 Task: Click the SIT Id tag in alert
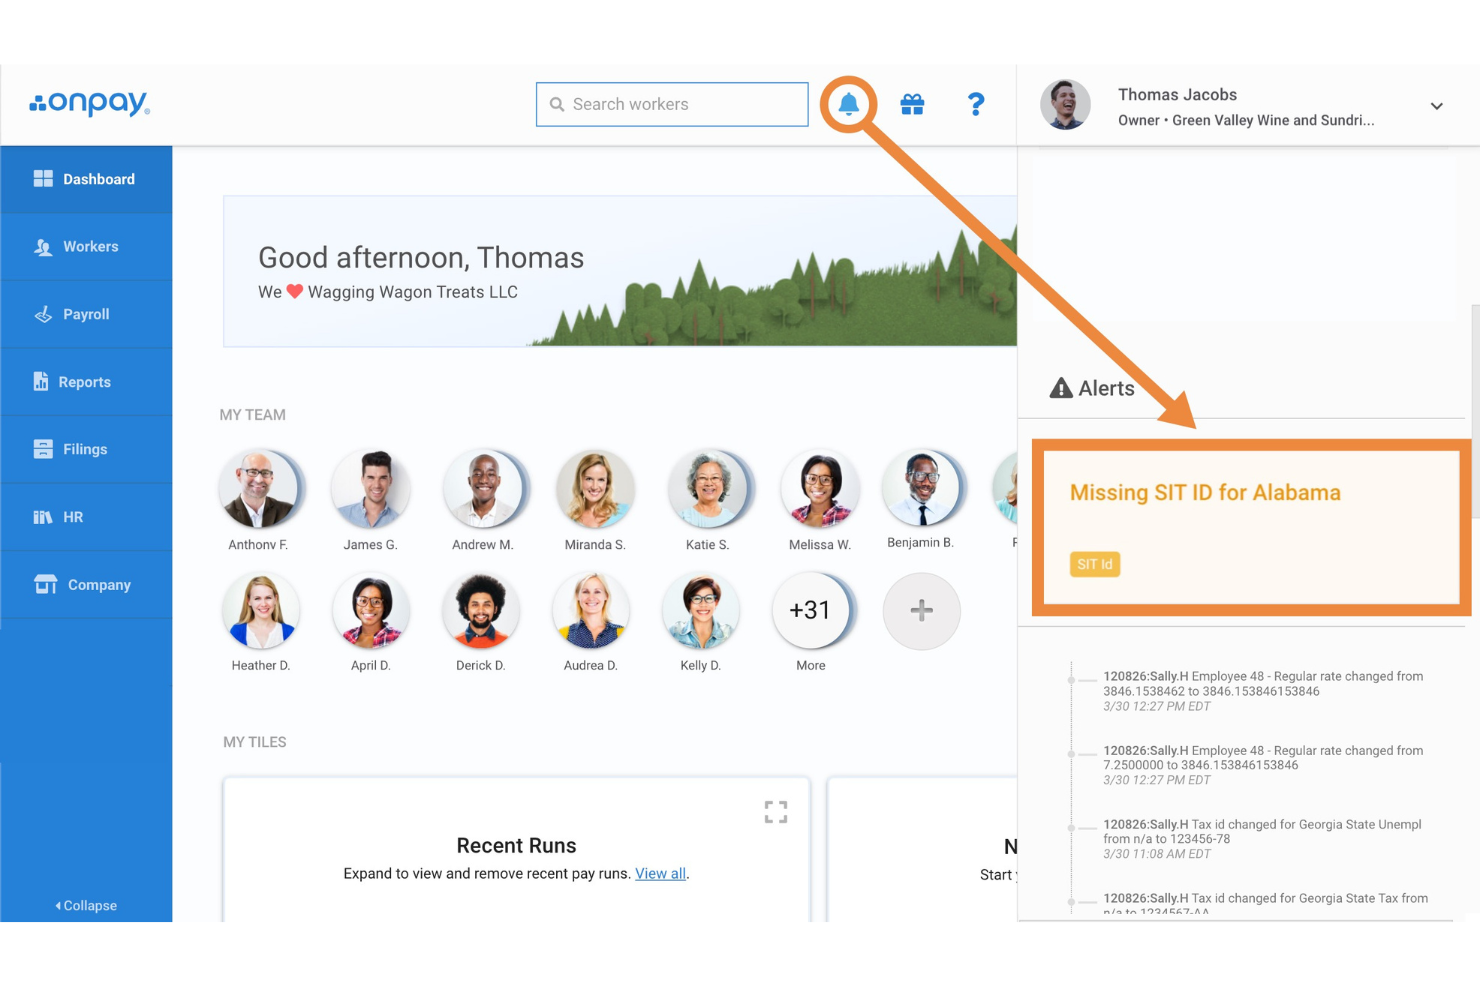coord(1095,564)
